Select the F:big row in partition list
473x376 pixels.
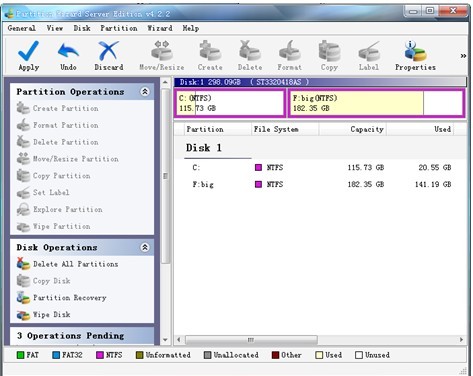[x=320, y=184]
